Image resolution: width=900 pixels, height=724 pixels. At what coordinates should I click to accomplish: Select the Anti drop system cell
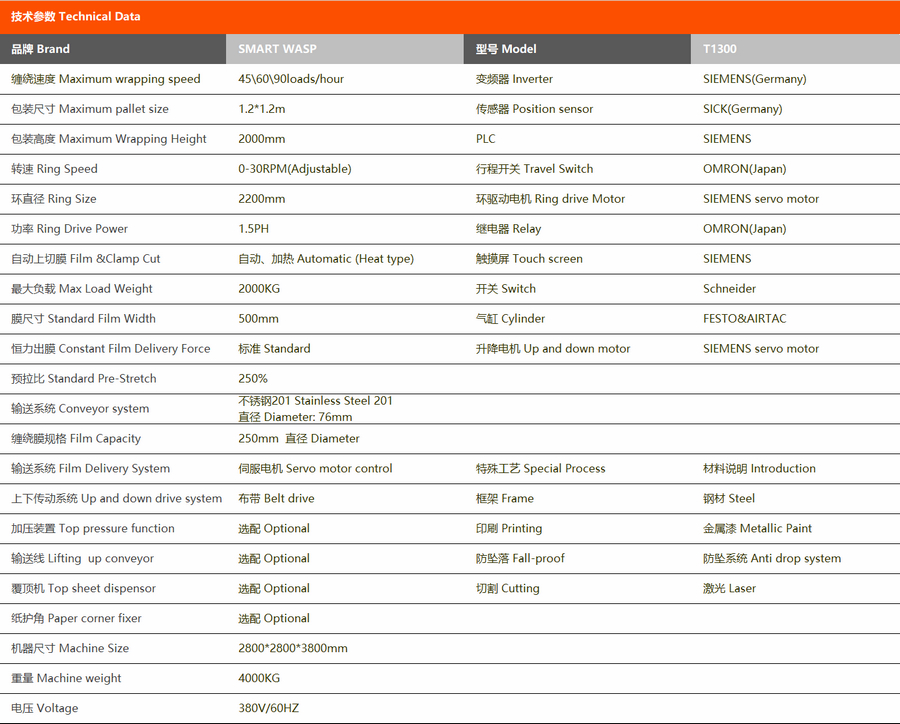point(771,559)
